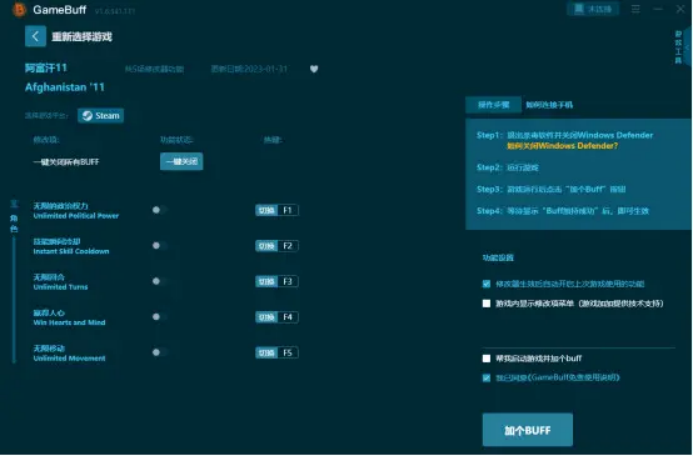693x457 pixels.
Task: Uncheck the GameBuff disclaimer agreement checkbox
Action: point(486,378)
